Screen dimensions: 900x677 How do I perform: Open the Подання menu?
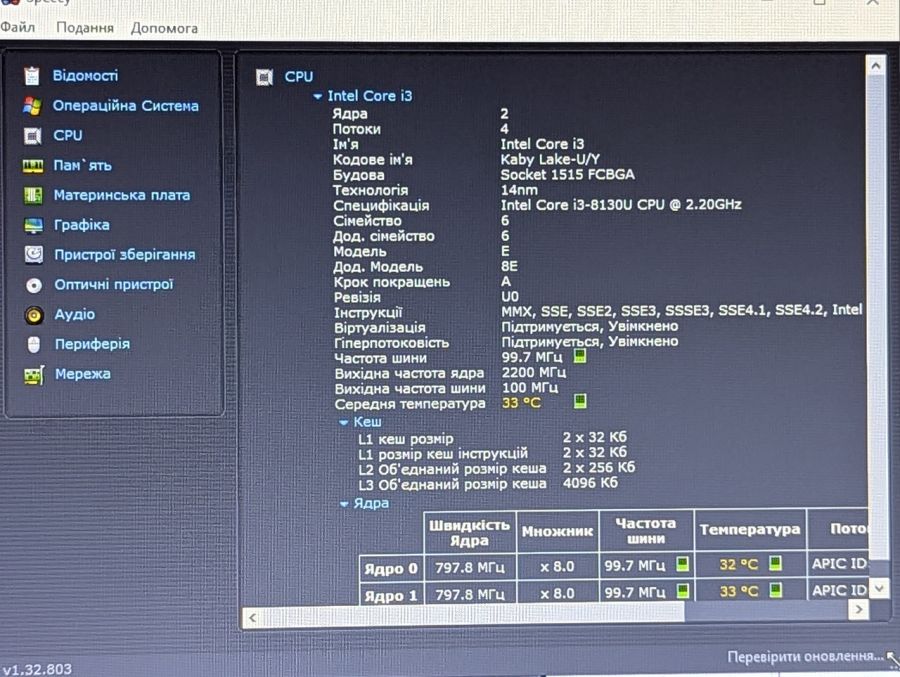[85, 28]
